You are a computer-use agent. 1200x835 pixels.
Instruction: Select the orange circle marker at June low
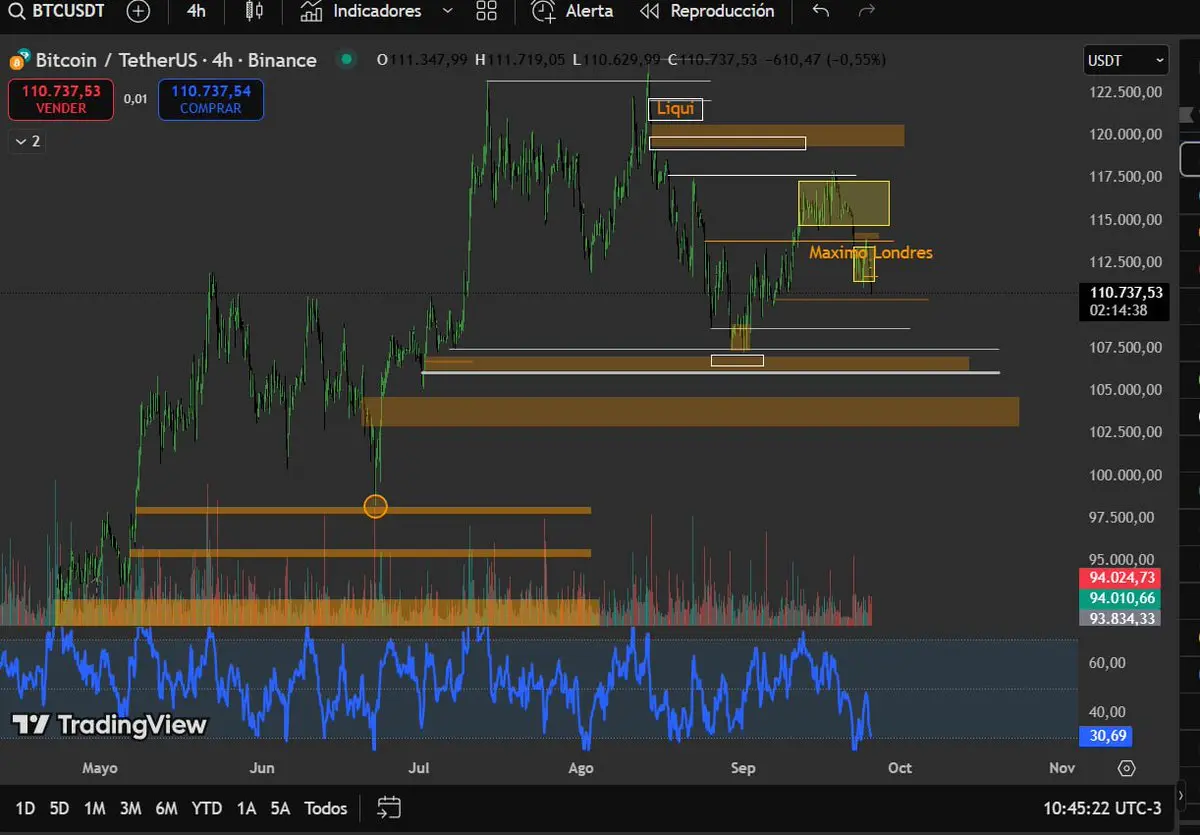pos(376,506)
